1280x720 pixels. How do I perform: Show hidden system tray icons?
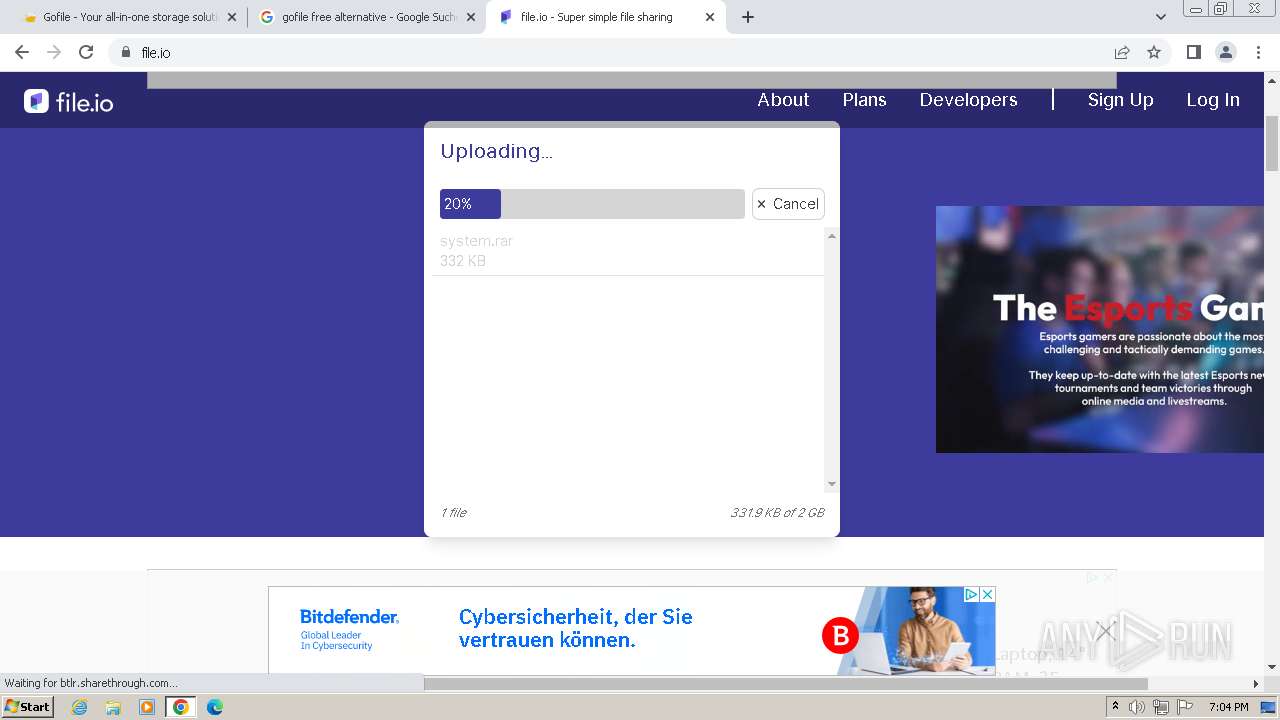1115,707
